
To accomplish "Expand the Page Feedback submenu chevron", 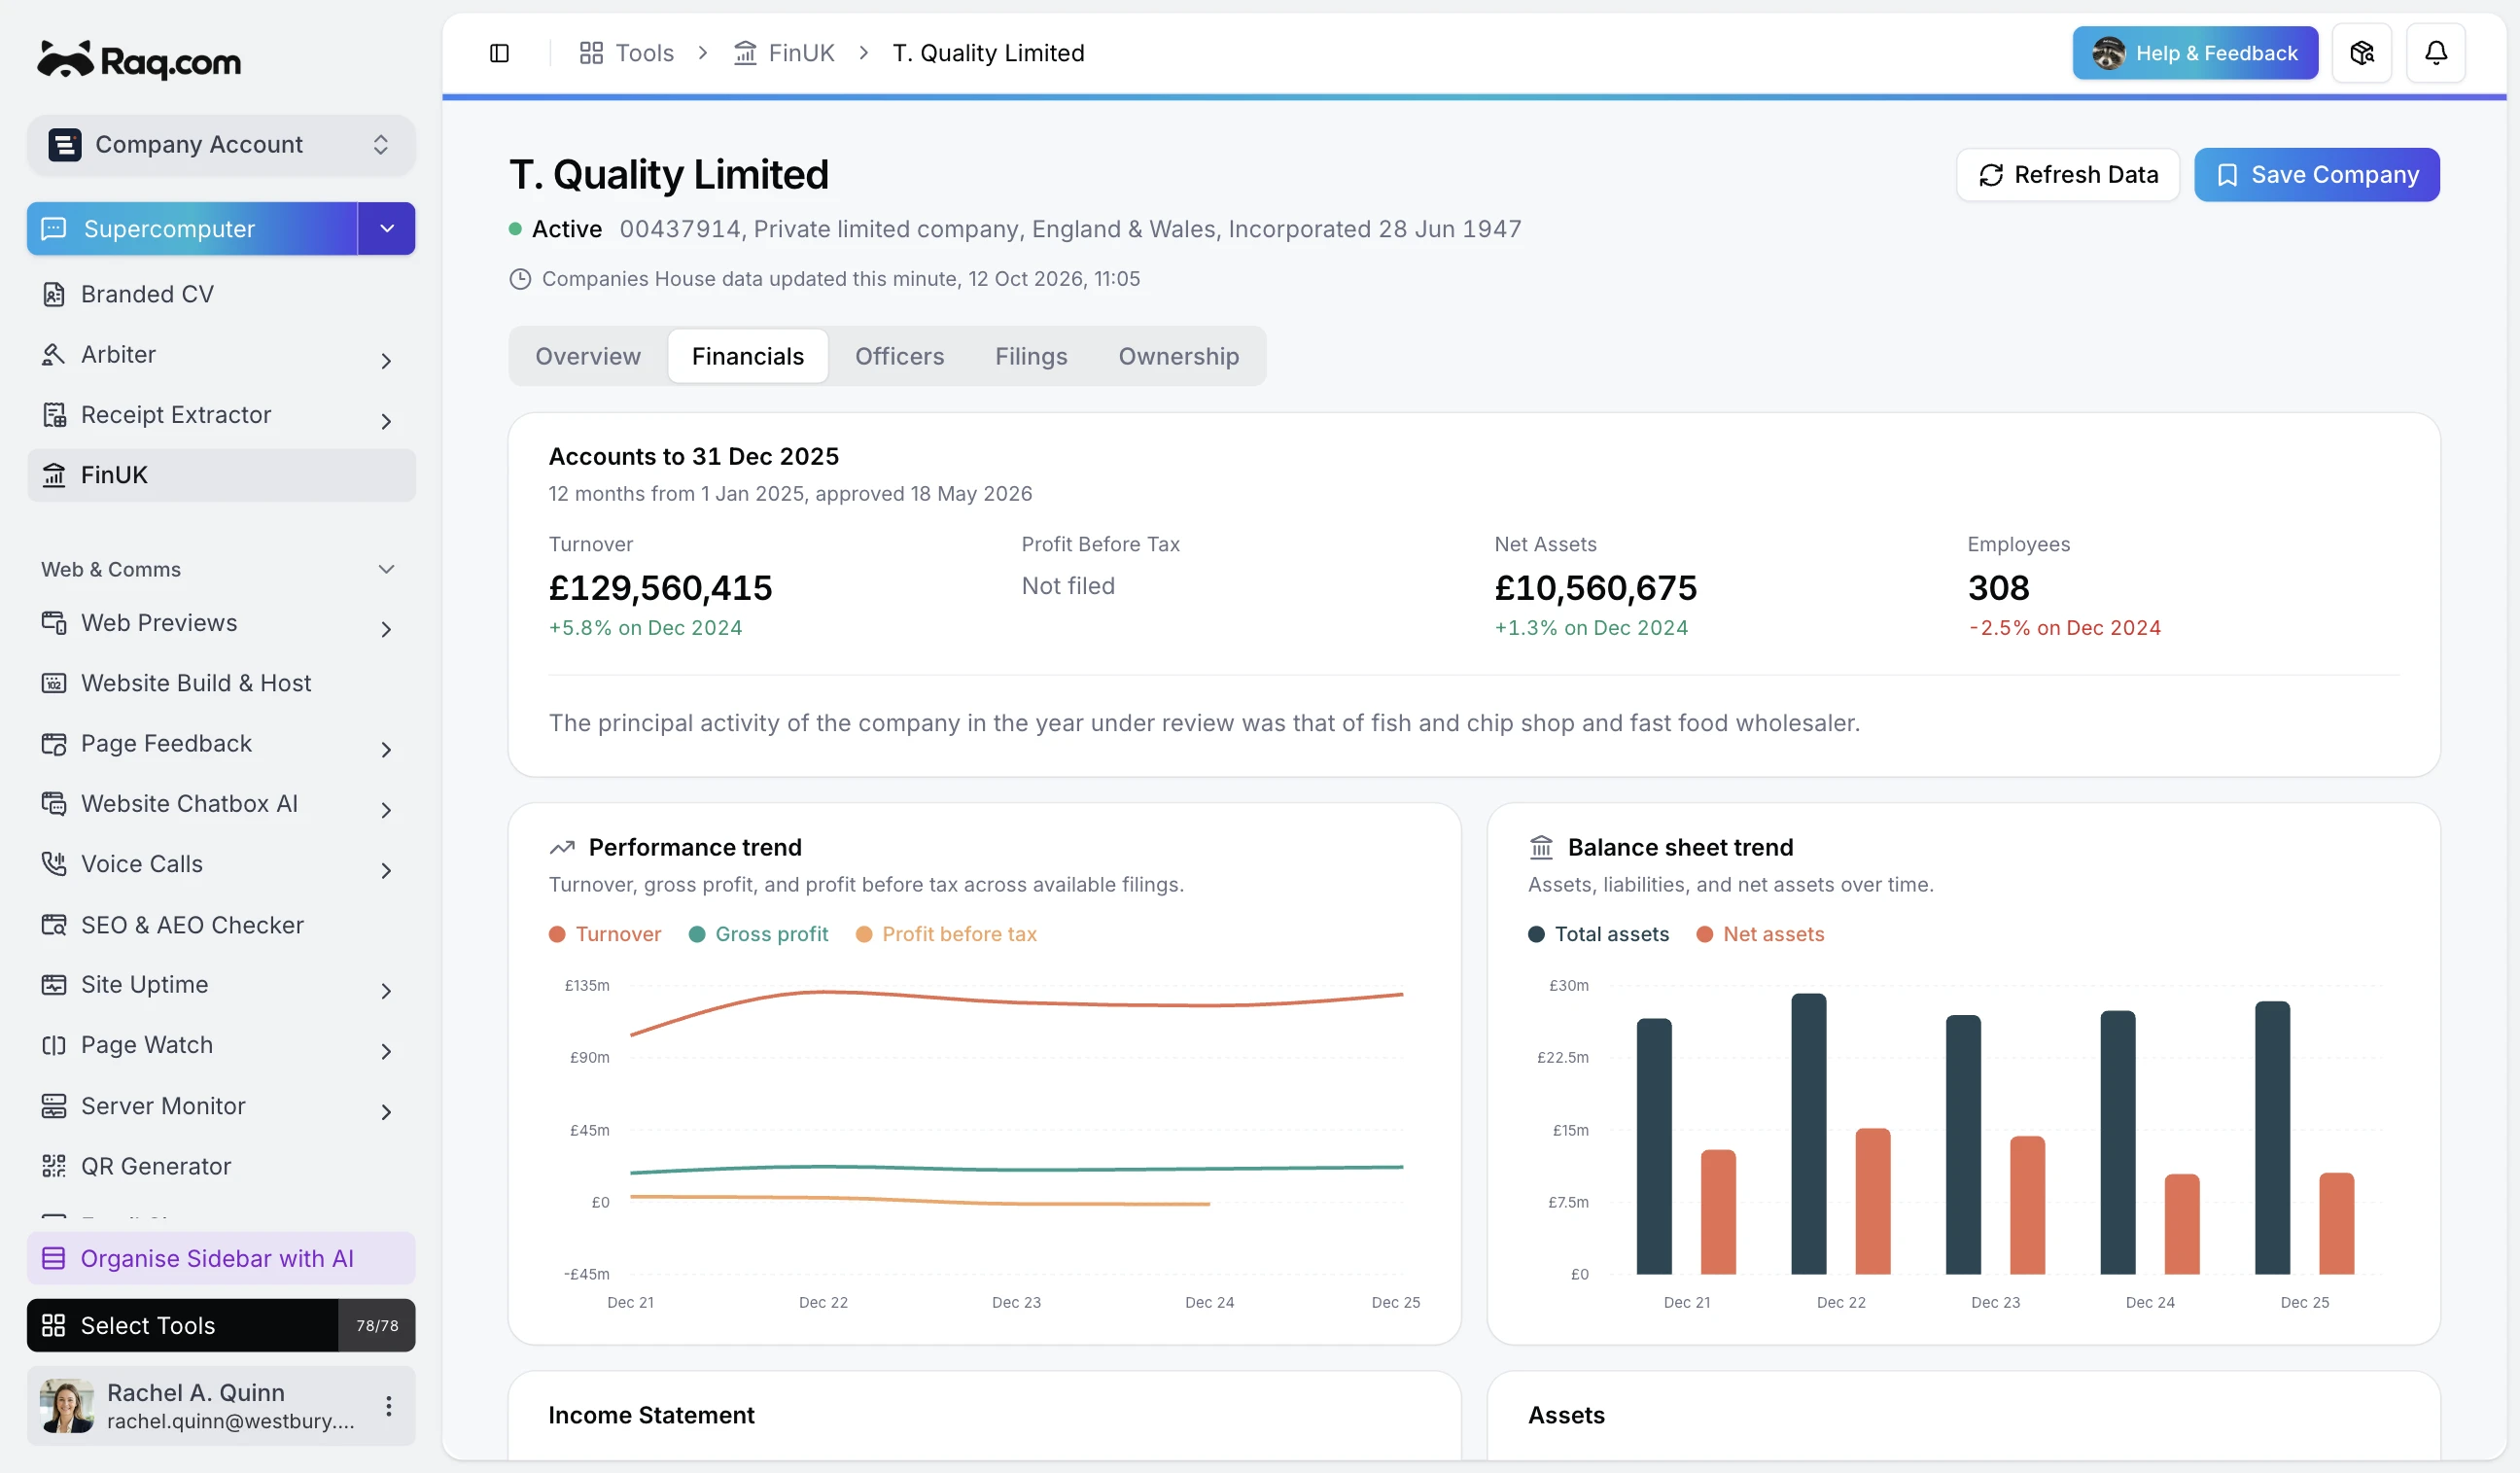I will coord(386,750).
